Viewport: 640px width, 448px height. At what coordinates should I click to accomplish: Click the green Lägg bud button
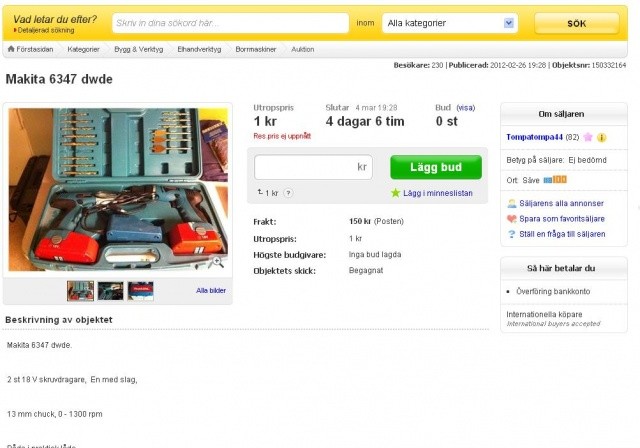436,167
